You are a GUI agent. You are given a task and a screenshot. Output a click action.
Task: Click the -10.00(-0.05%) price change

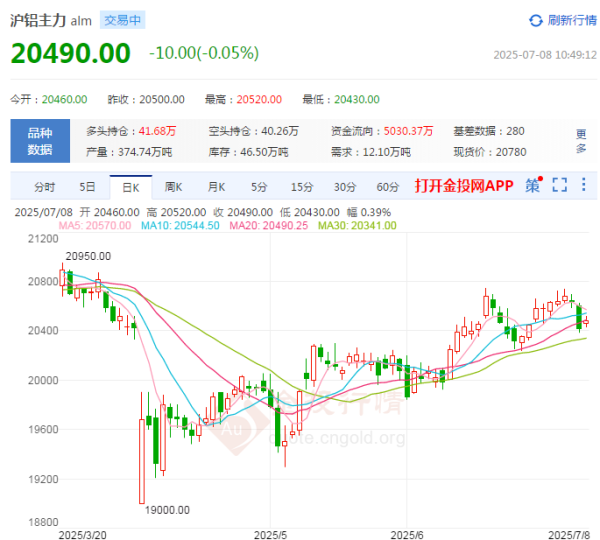tap(204, 53)
